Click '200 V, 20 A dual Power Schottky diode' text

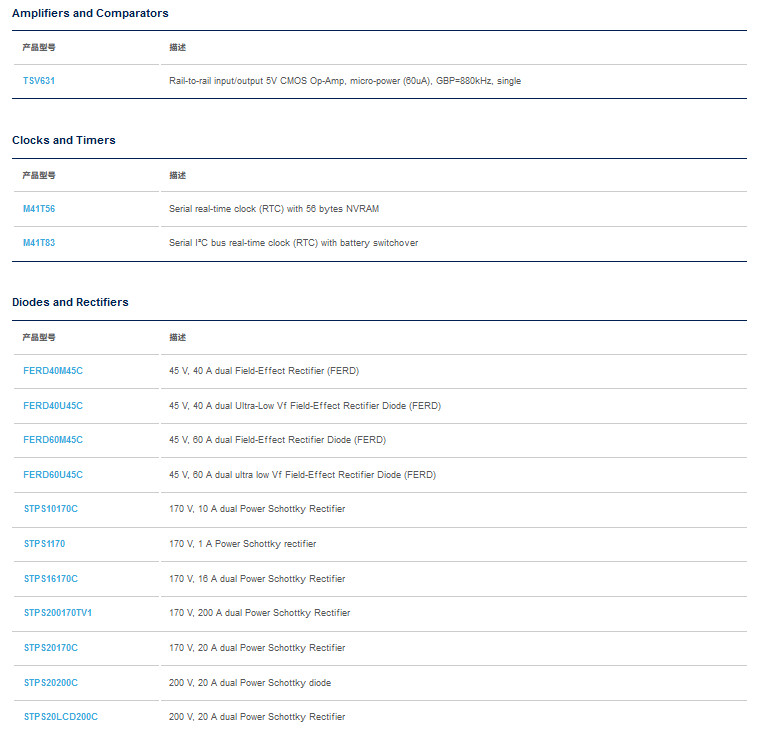[250, 683]
